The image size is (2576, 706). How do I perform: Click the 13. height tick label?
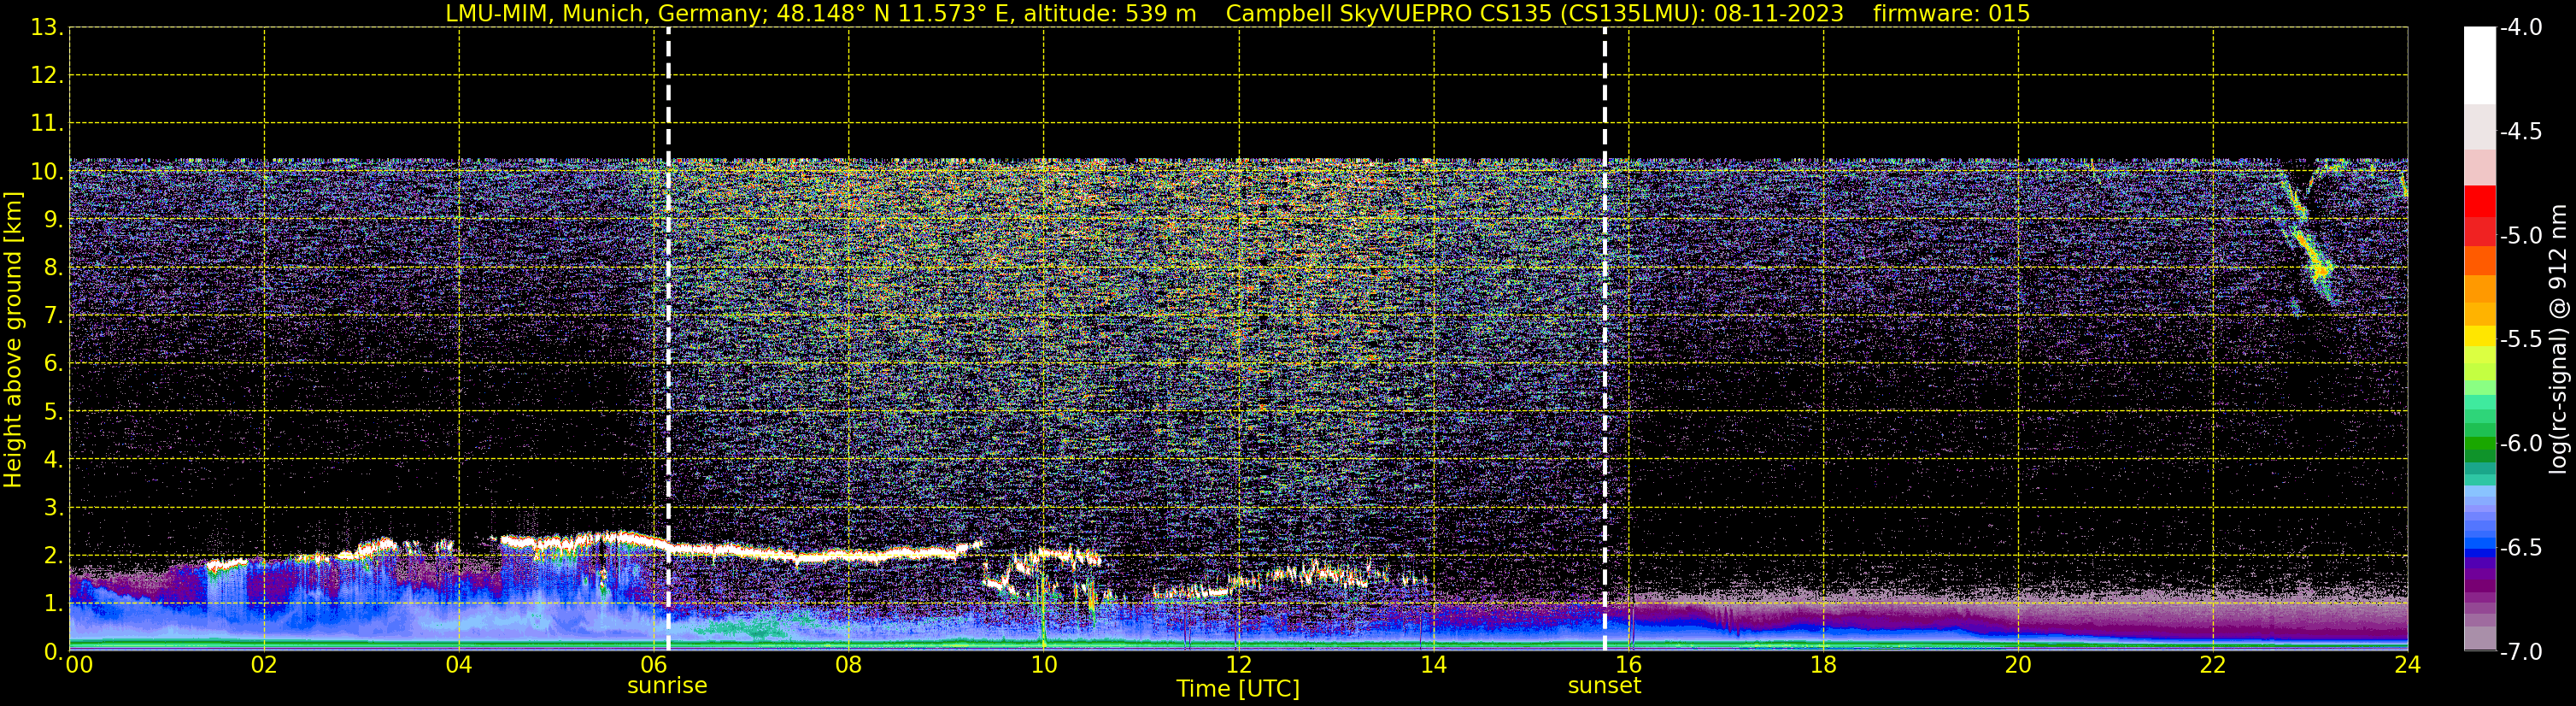[x=48, y=28]
